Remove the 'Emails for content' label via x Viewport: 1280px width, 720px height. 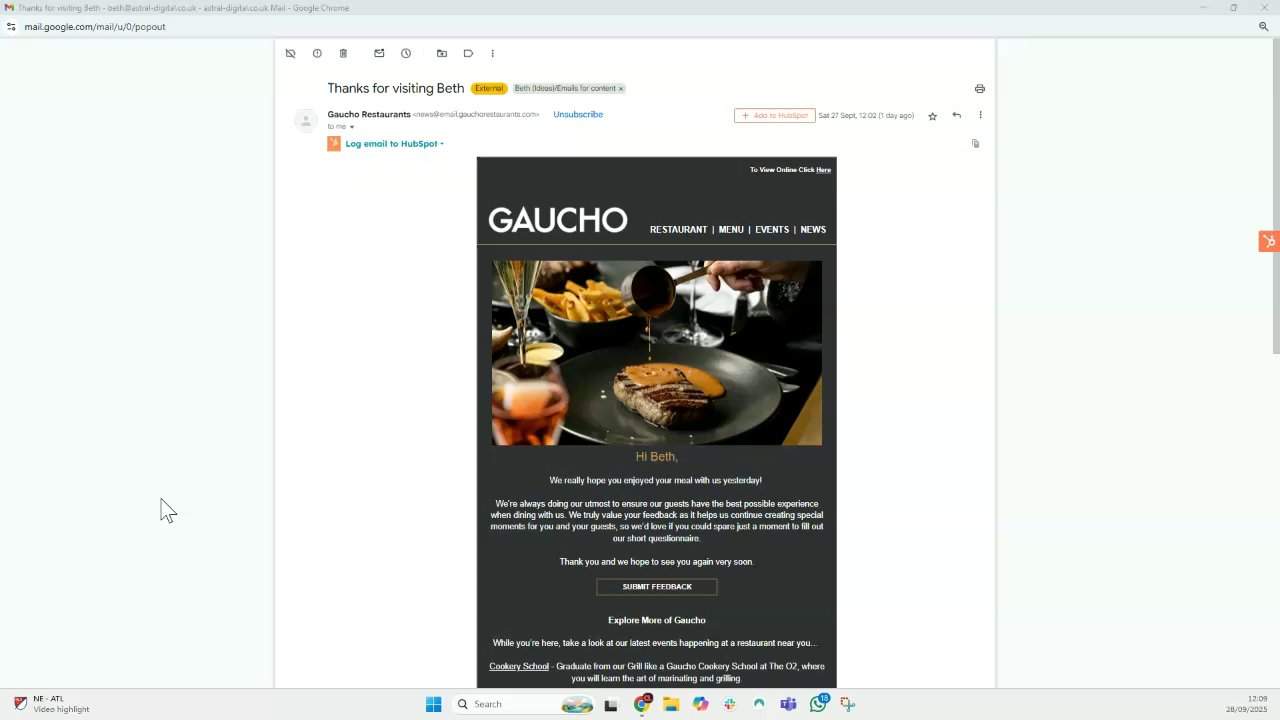pyautogui.click(x=620, y=88)
